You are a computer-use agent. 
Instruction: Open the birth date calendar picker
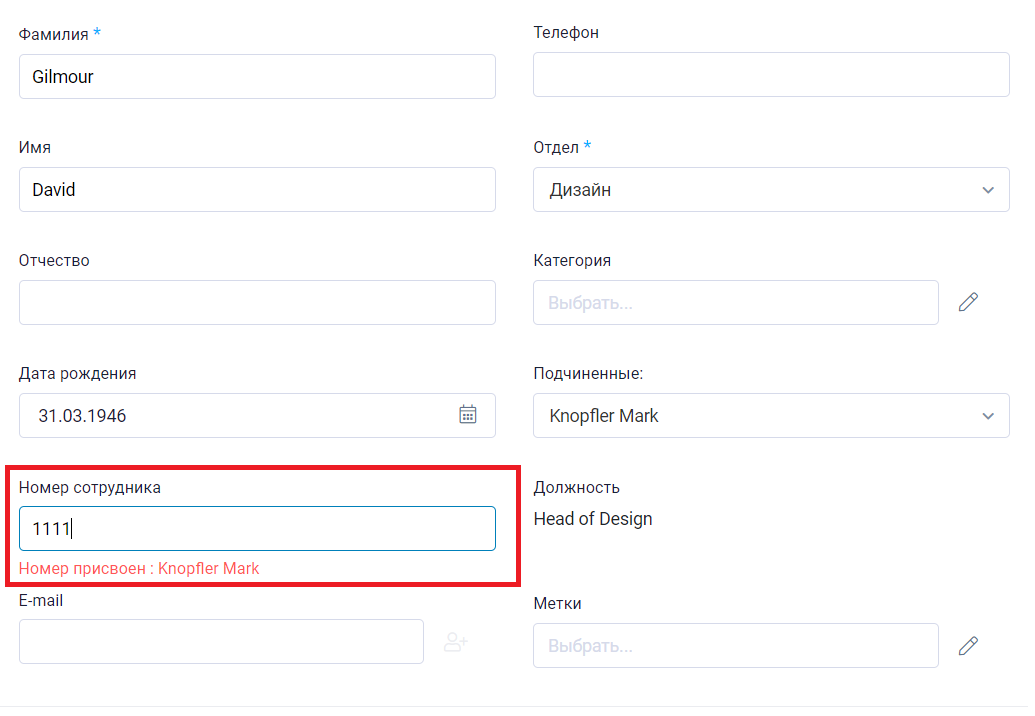tap(467, 414)
